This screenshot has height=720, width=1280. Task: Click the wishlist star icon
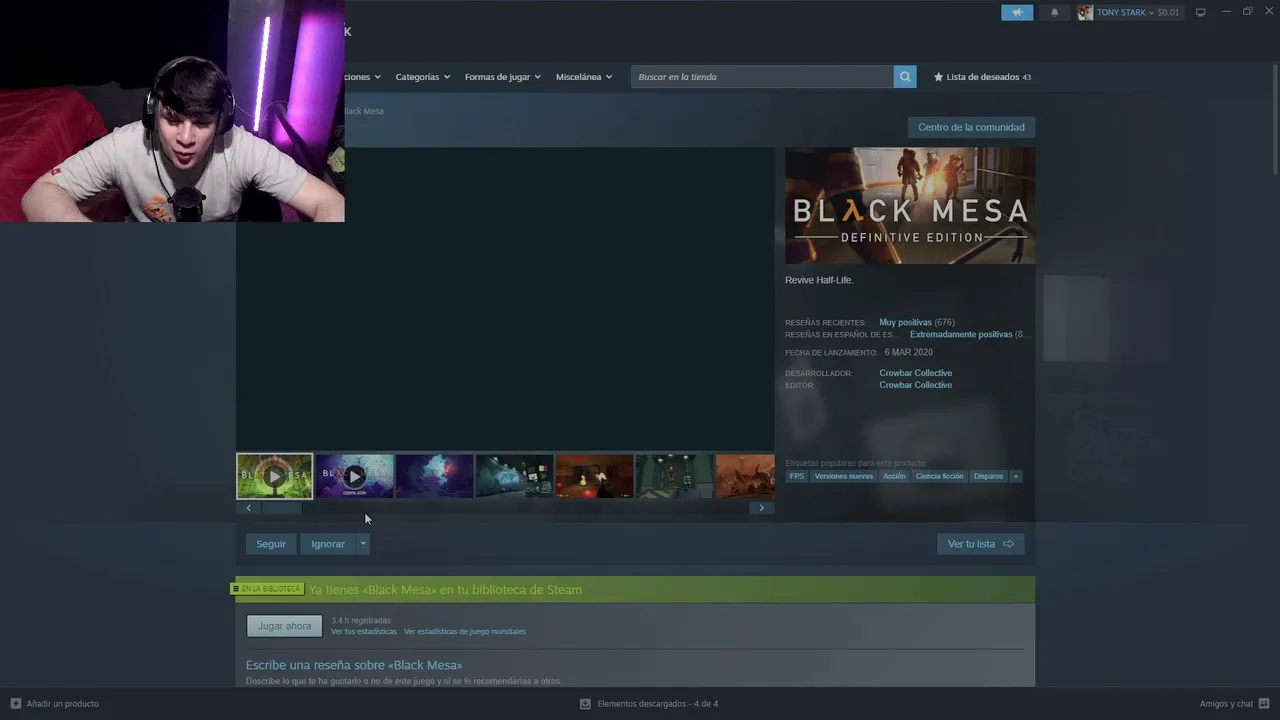point(938,77)
